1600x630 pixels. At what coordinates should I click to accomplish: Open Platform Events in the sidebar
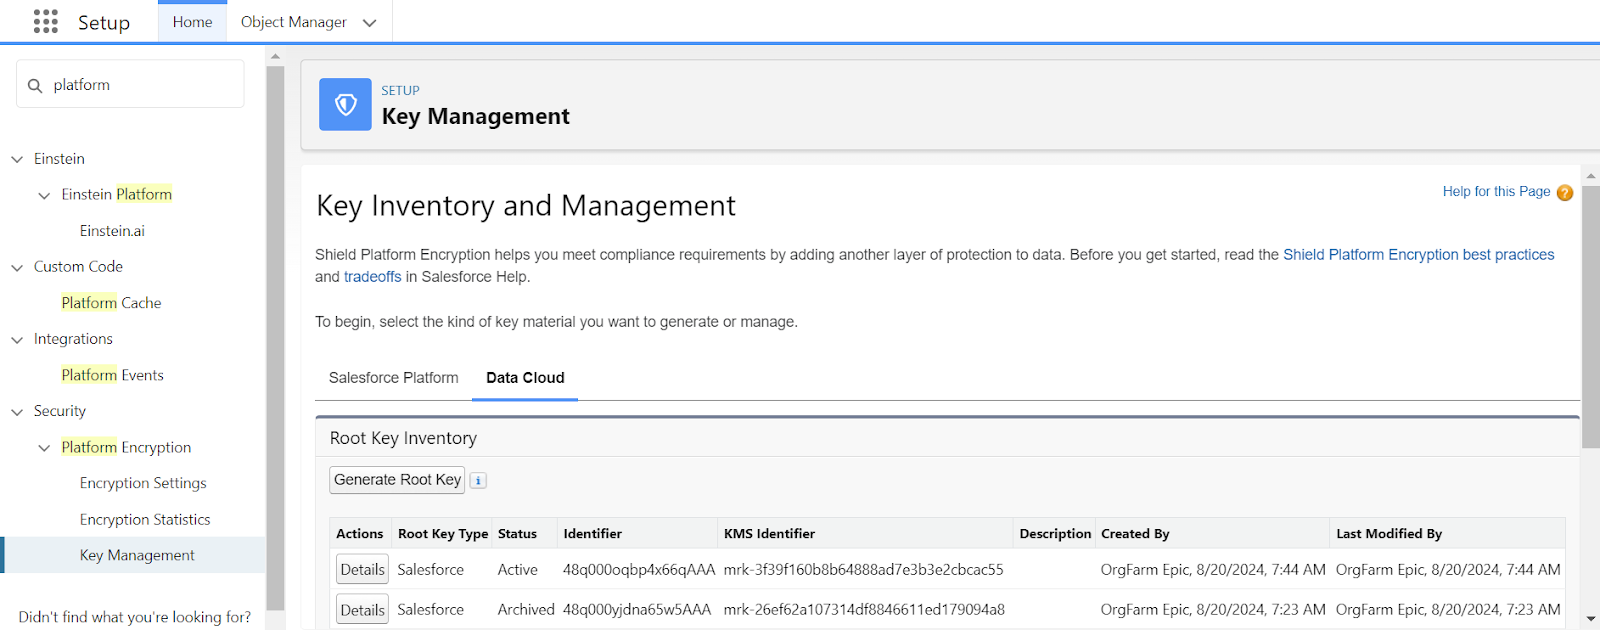[112, 375]
